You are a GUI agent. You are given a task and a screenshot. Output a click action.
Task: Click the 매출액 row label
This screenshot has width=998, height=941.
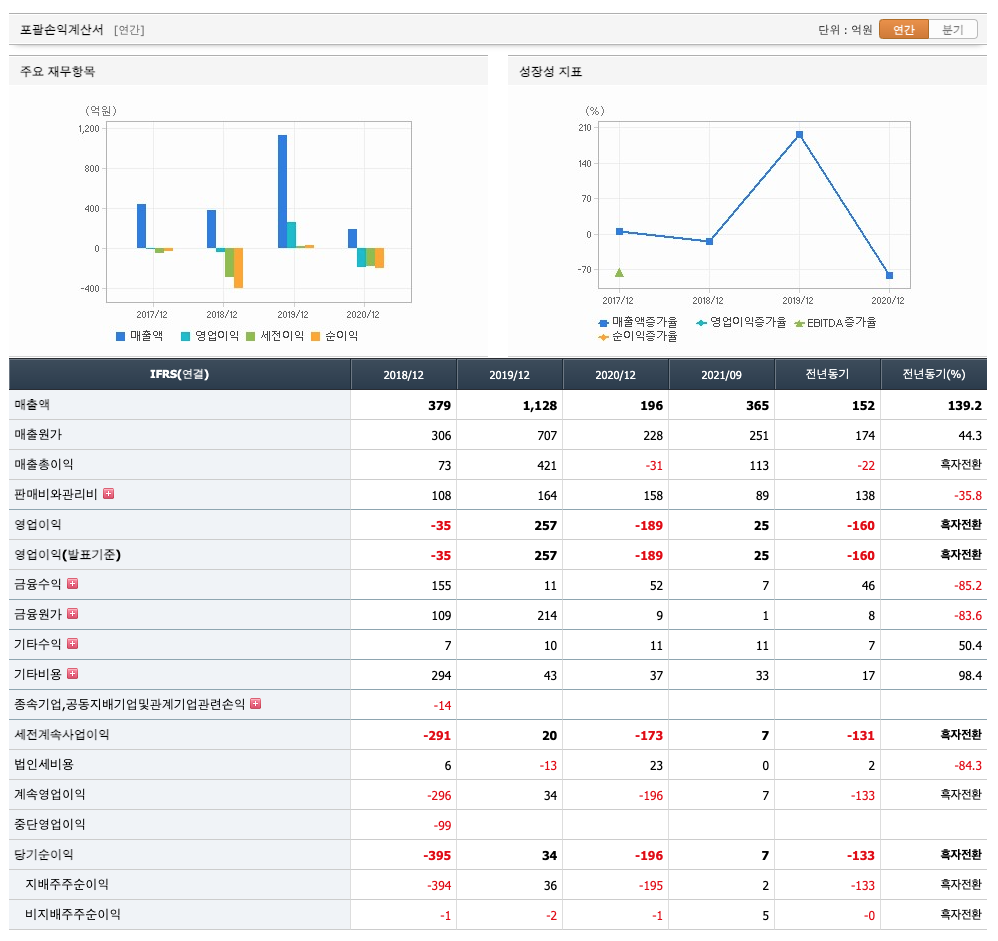[x=32, y=404]
